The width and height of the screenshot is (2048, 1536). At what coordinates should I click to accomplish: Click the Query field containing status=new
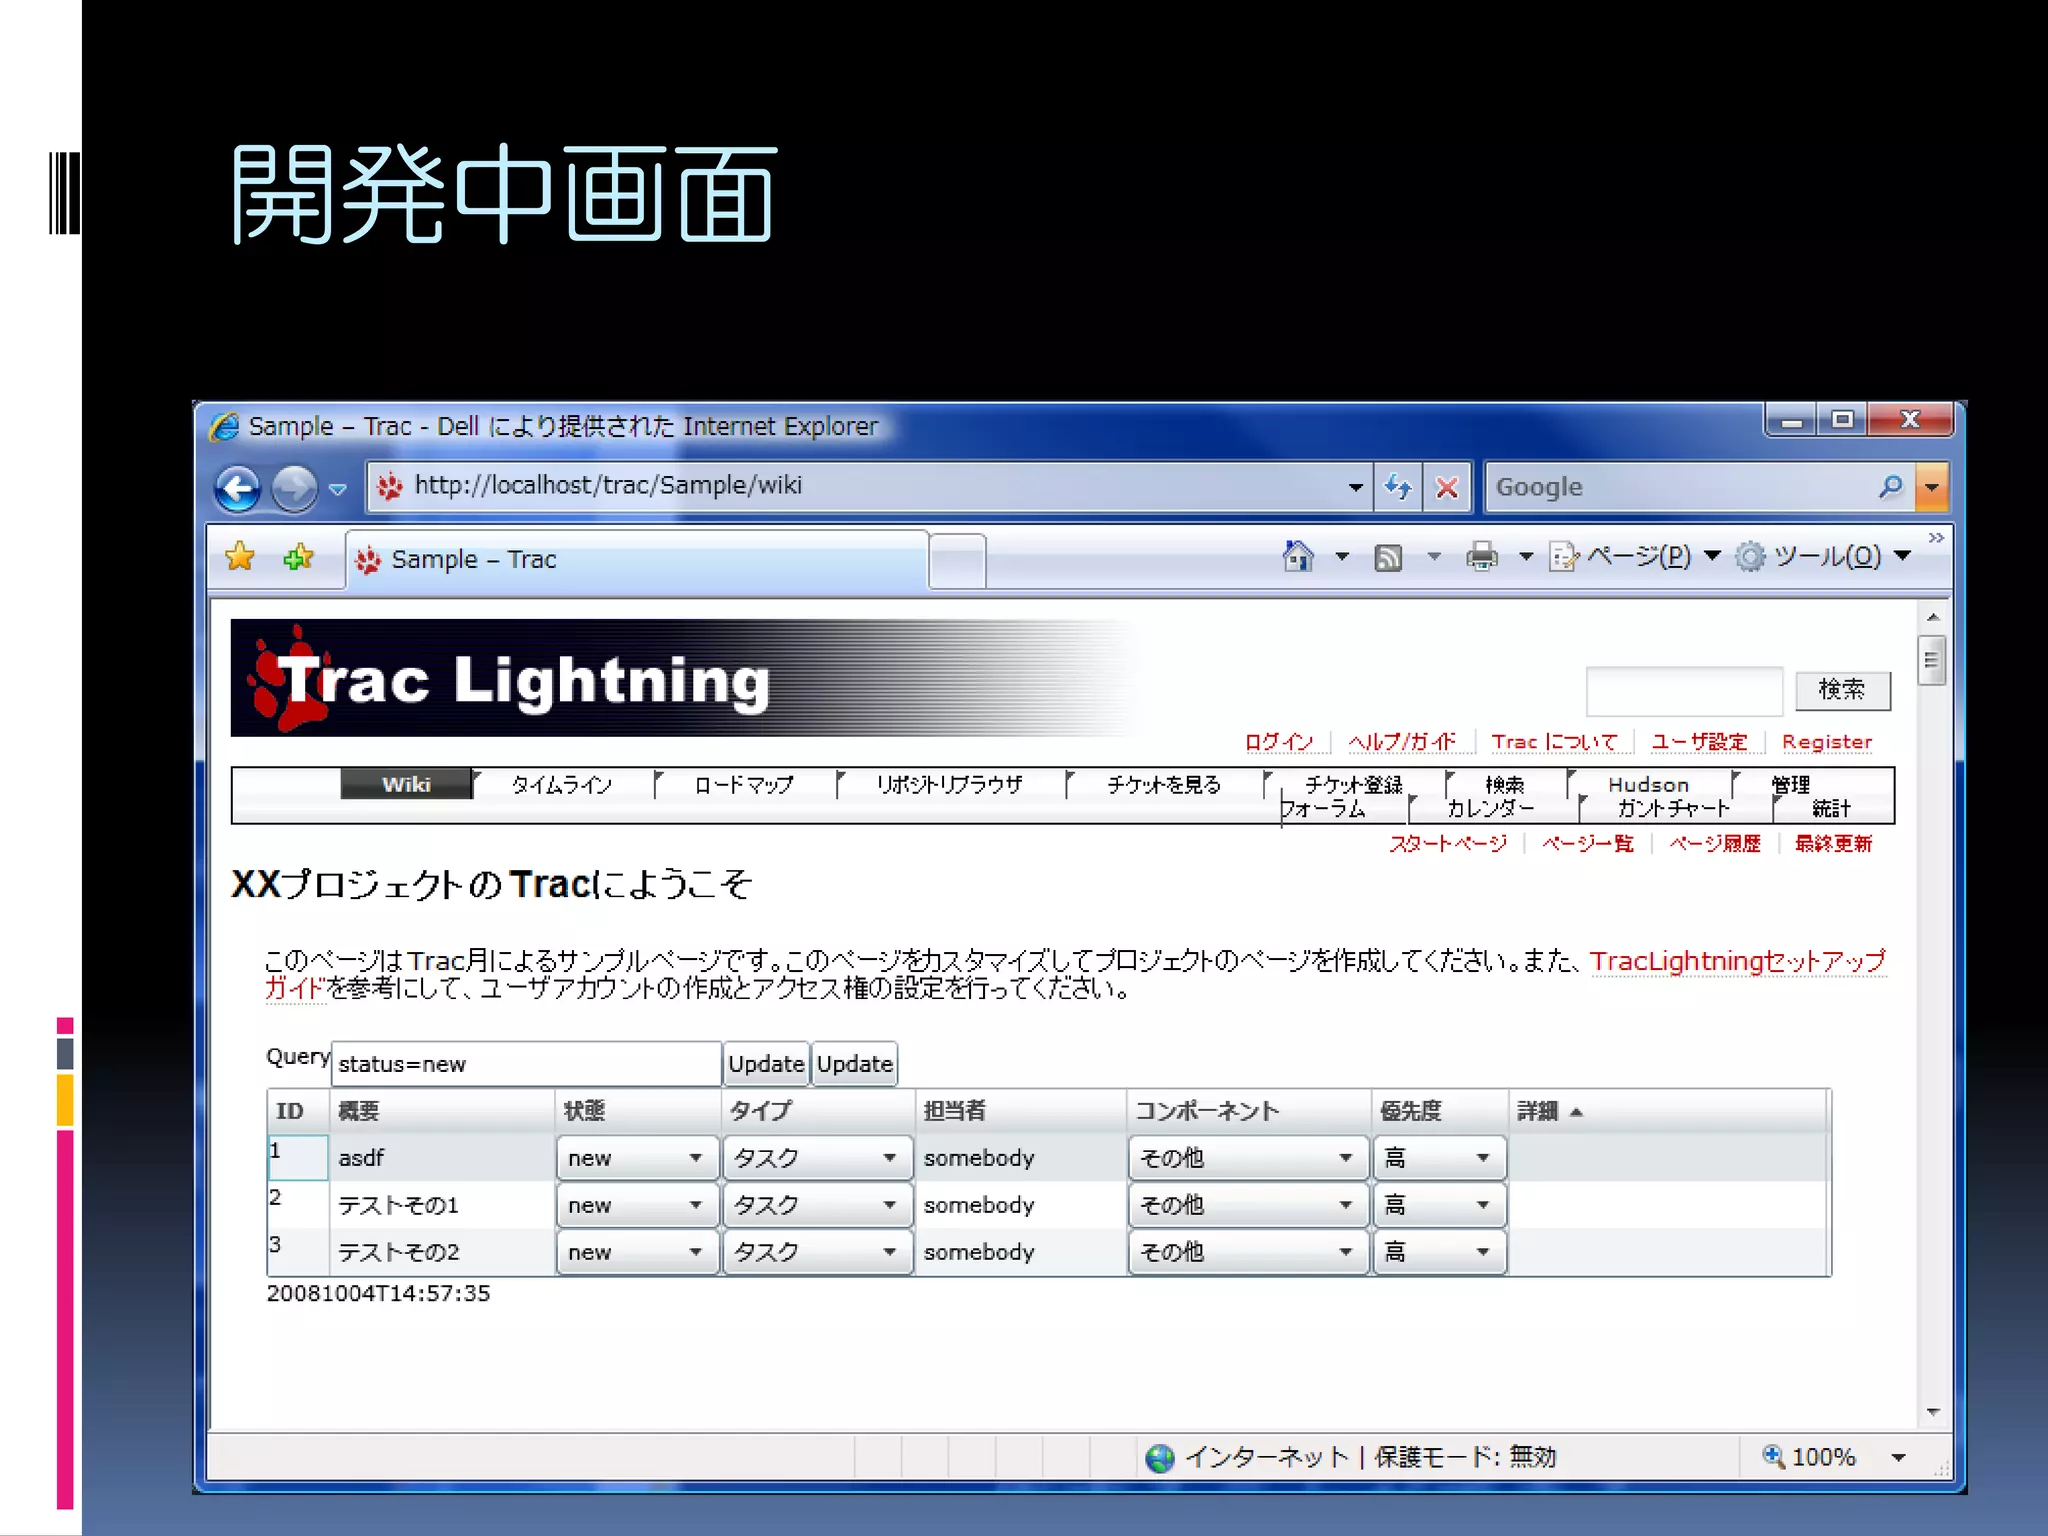pyautogui.click(x=526, y=1064)
